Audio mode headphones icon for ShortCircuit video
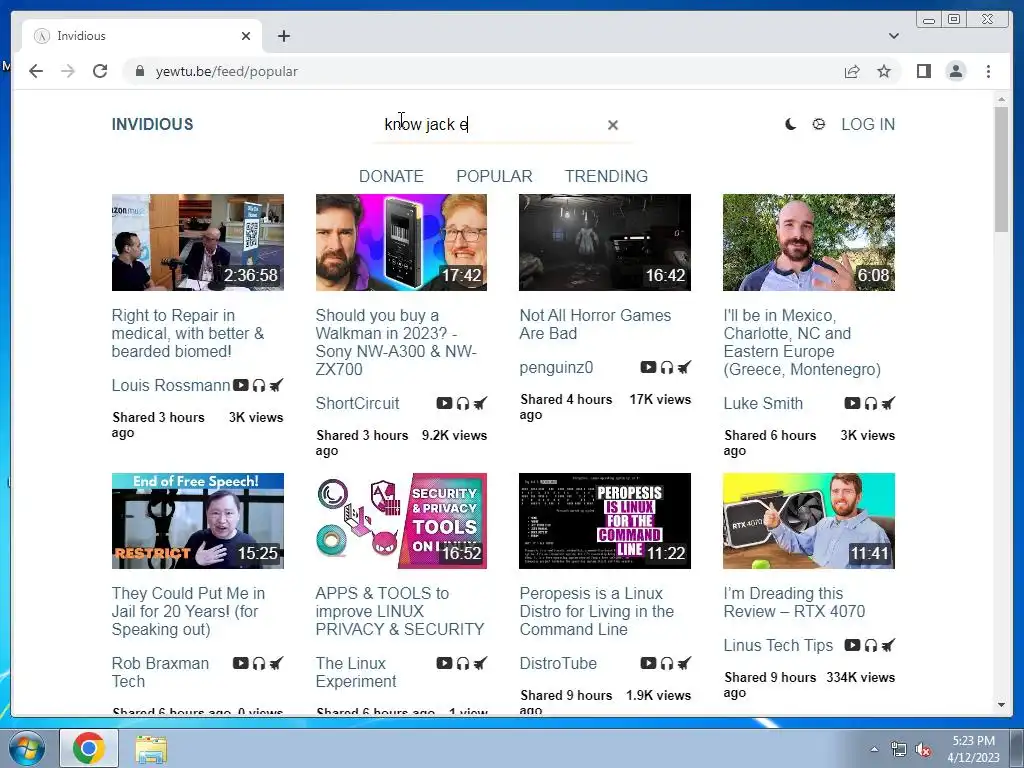Viewport: 1024px width, 768px height. [463, 404]
